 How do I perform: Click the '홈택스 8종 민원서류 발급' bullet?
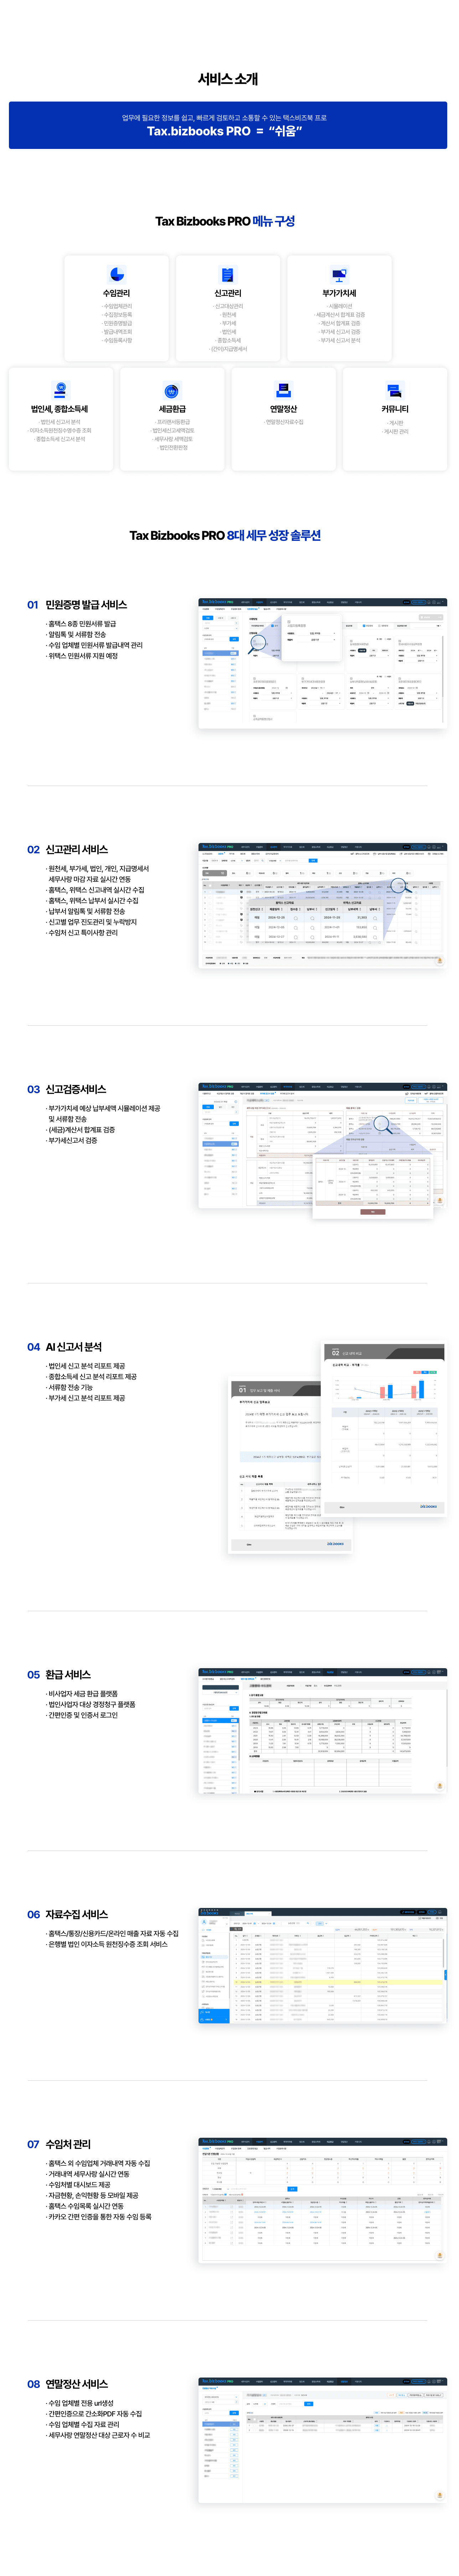click(x=81, y=623)
